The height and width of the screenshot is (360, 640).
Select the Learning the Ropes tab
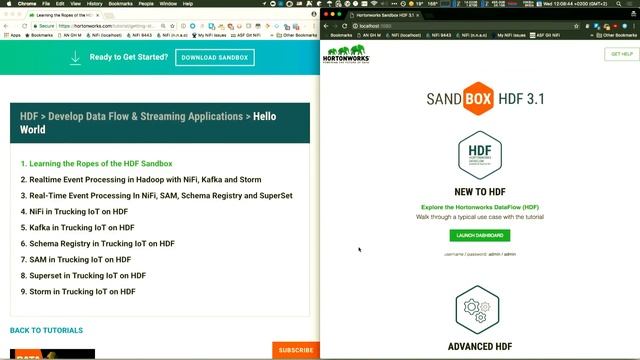pyautogui.click(x=64, y=15)
